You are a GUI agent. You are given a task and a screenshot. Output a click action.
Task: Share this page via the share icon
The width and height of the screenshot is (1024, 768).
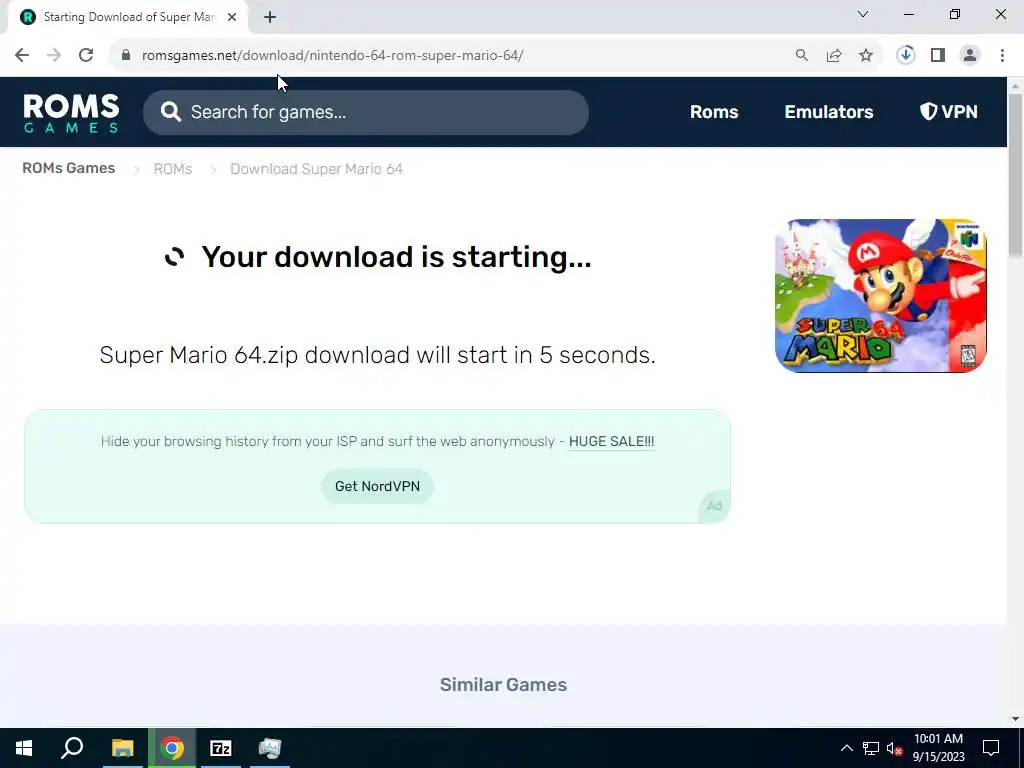pyautogui.click(x=834, y=56)
